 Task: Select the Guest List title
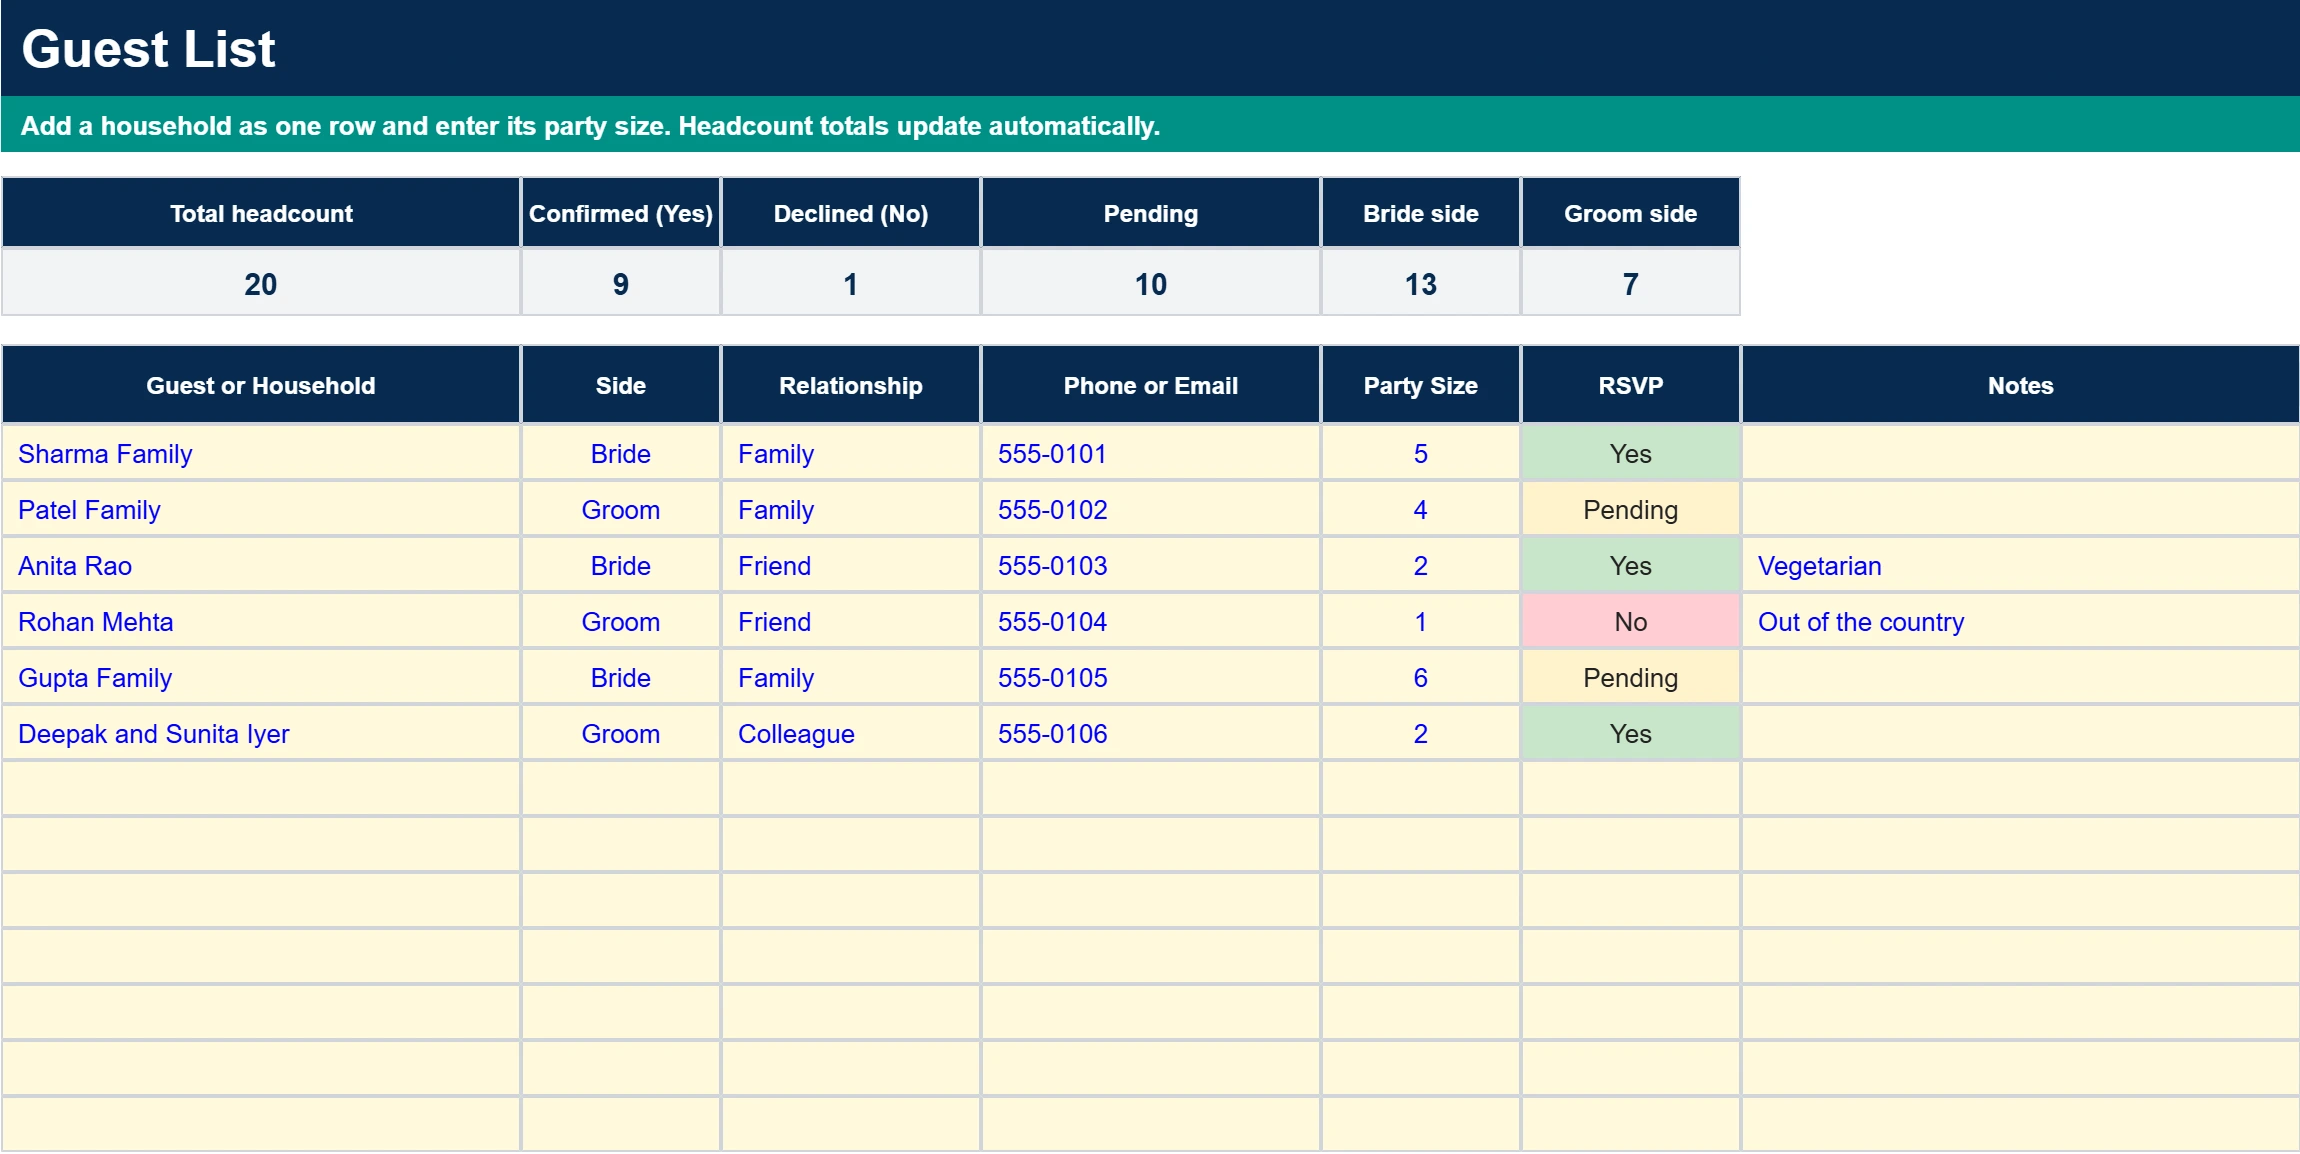148,49
